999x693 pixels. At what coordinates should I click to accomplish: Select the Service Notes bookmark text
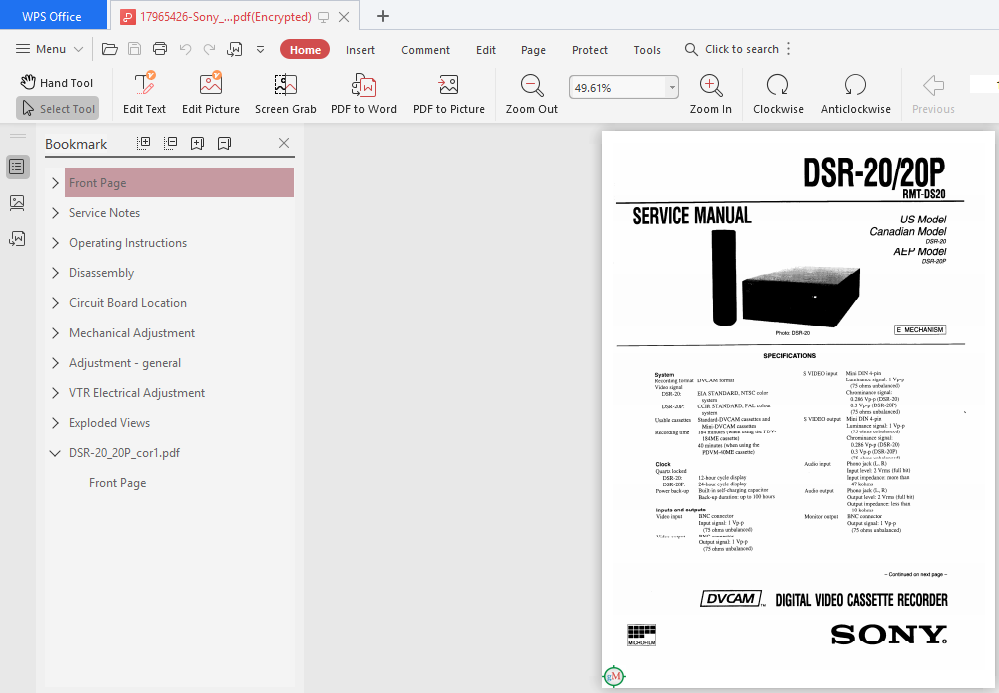pos(104,213)
